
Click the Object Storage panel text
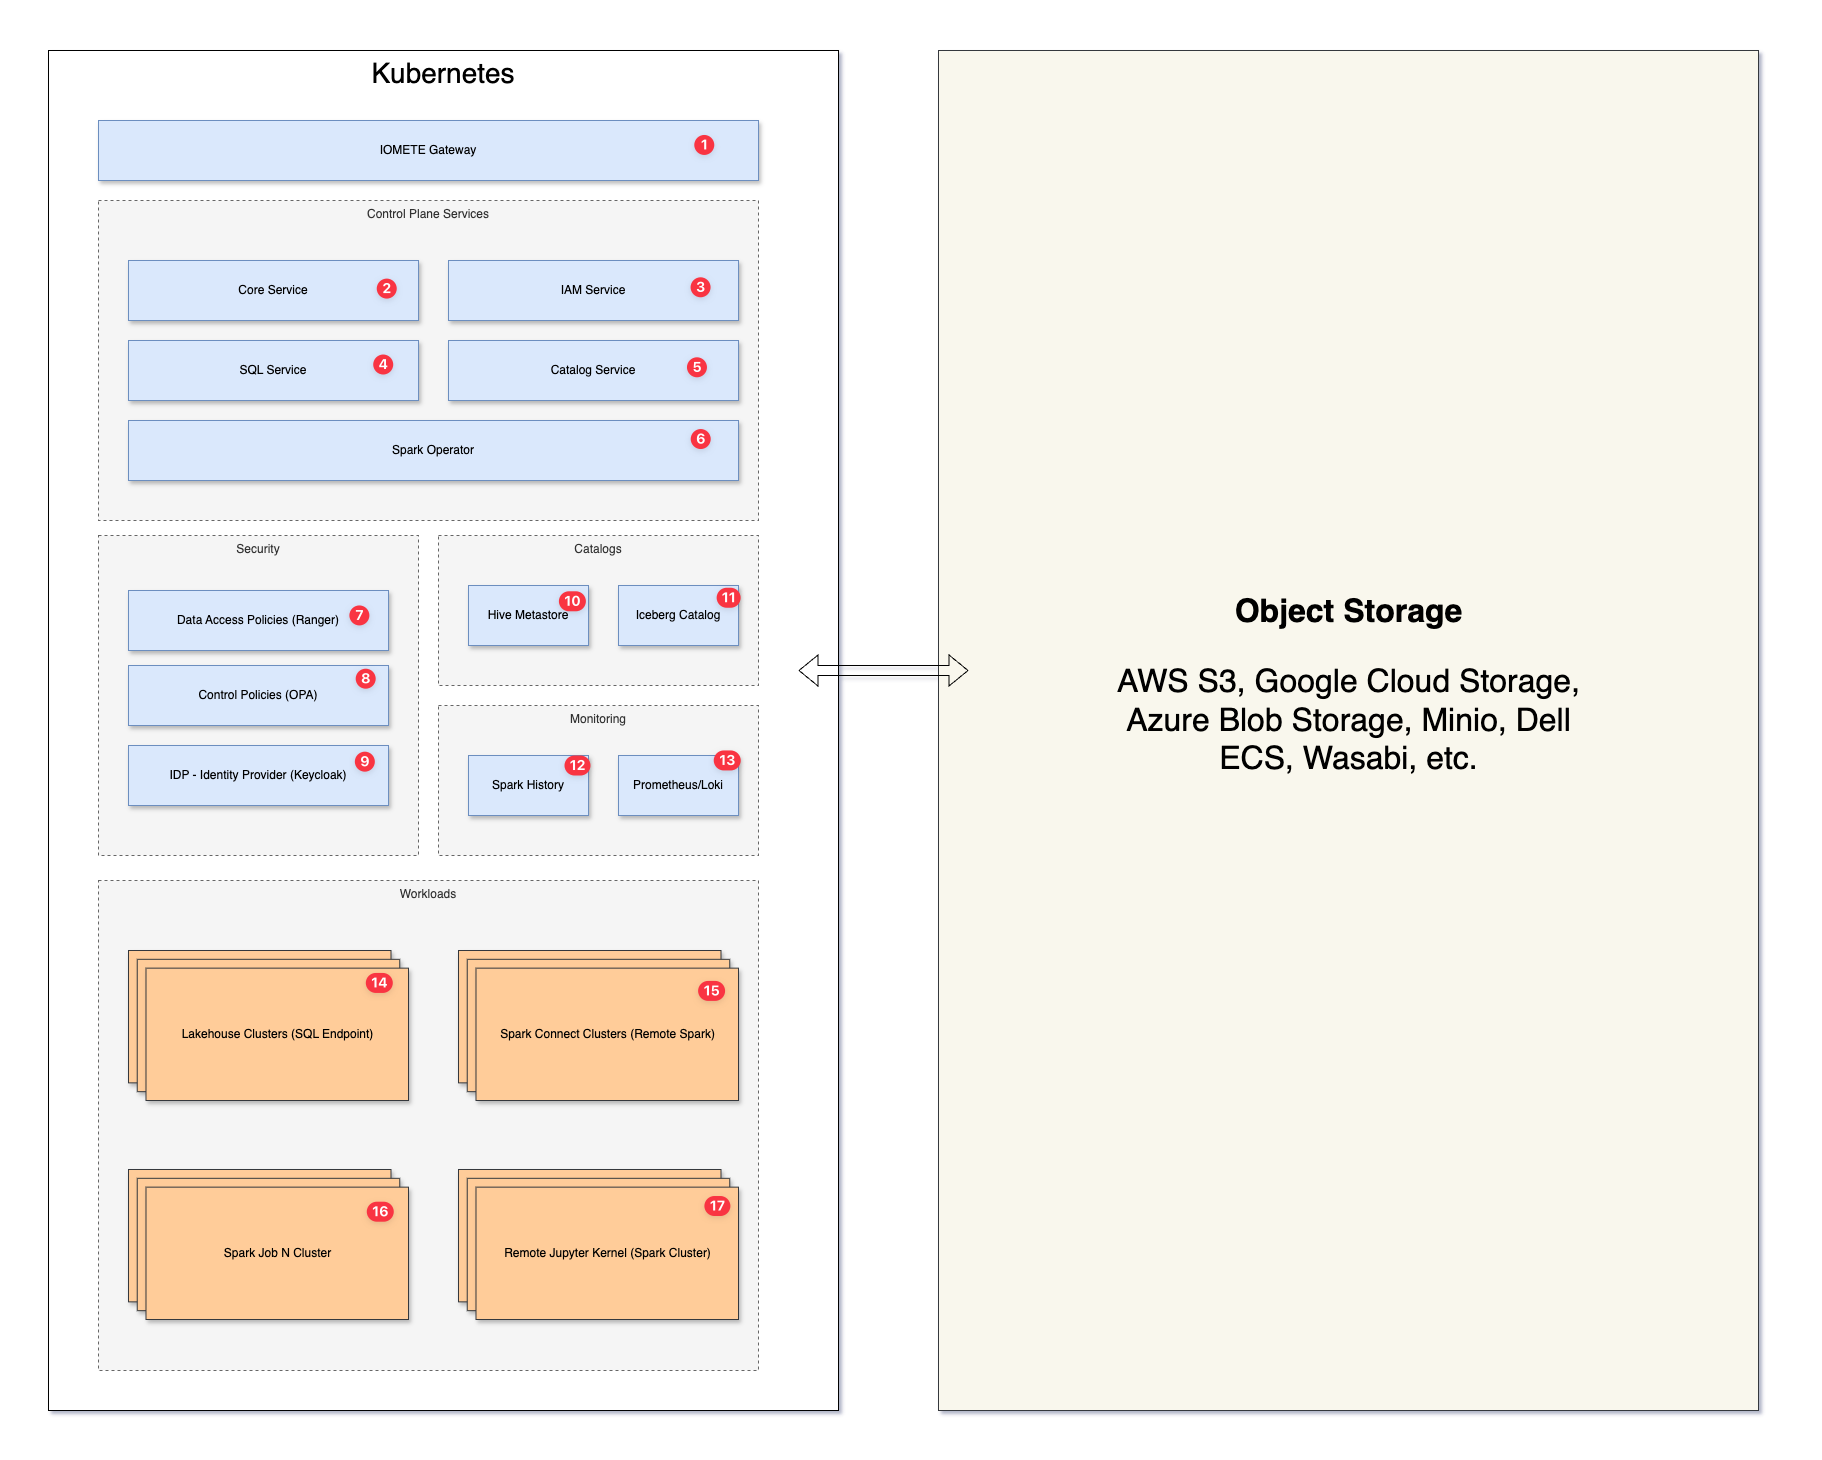pyautogui.click(x=1349, y=612)
